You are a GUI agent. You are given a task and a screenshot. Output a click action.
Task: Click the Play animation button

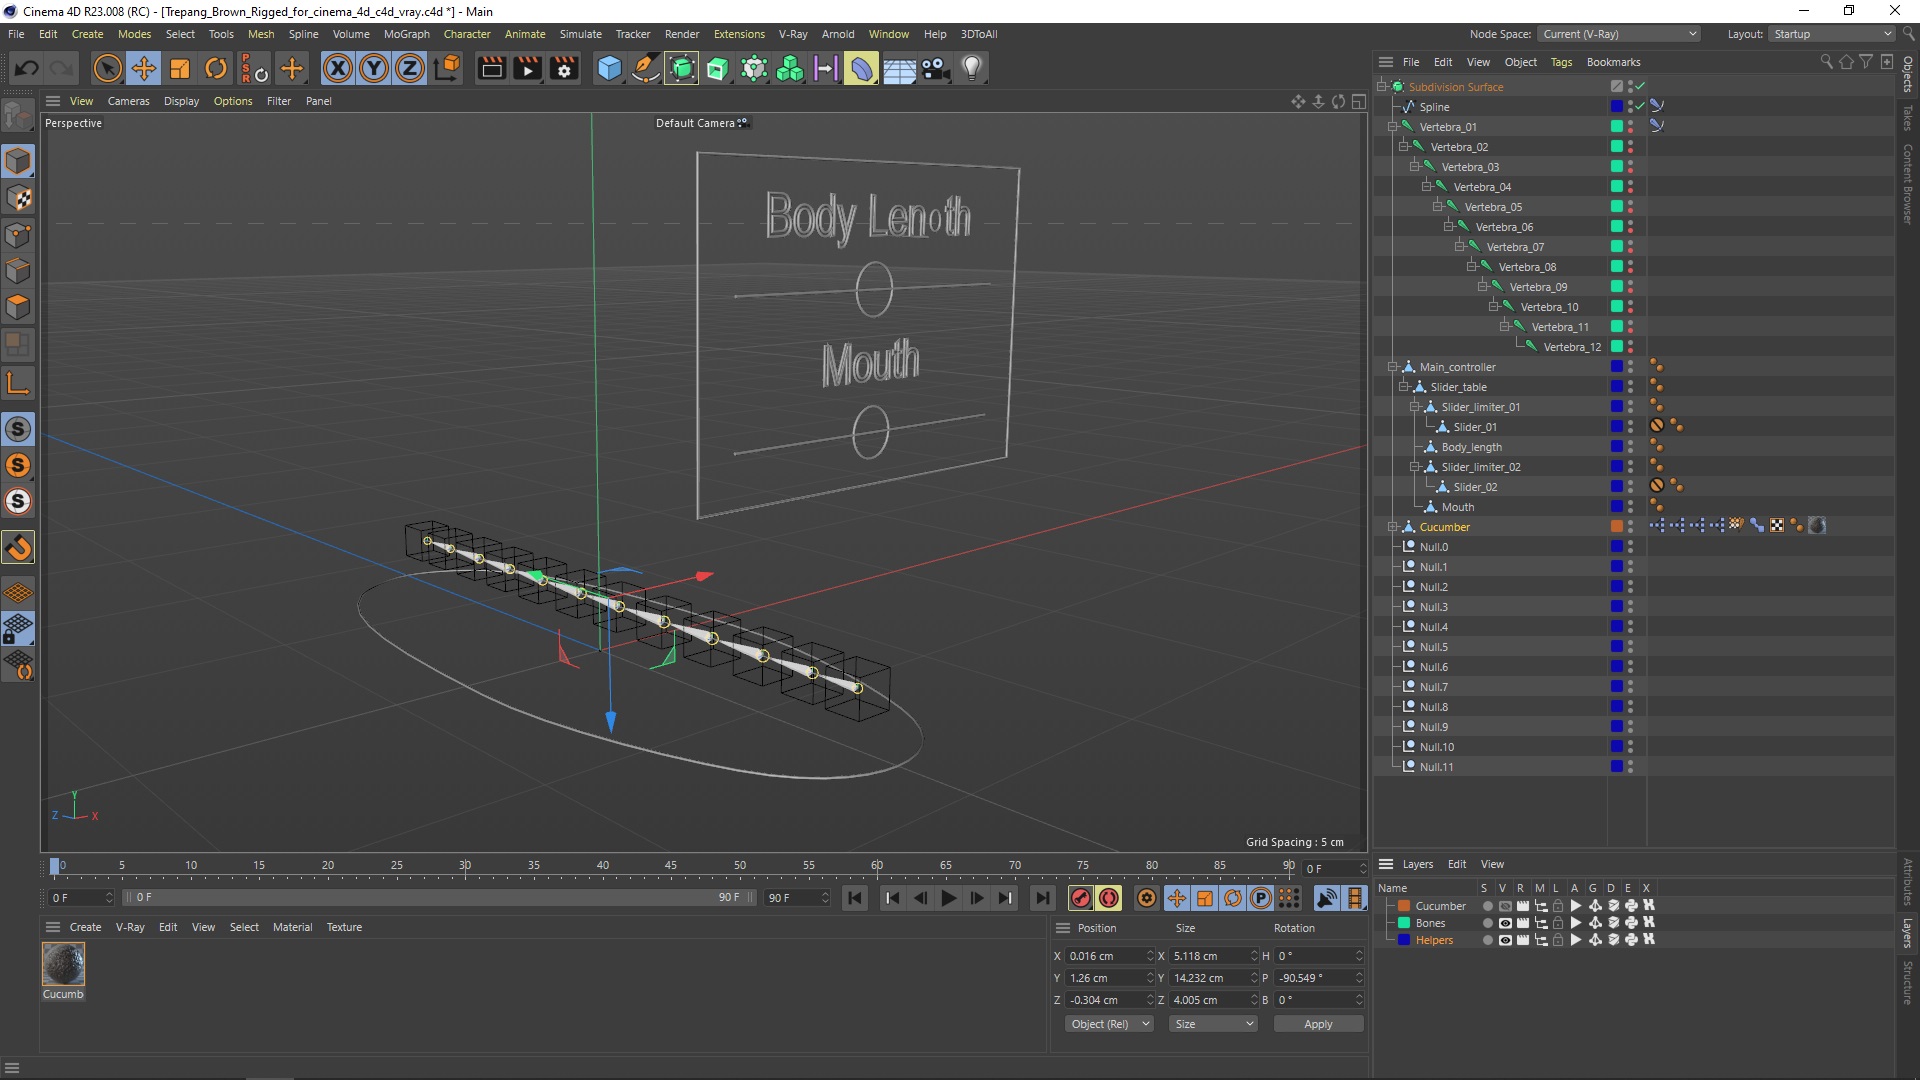click(948, 898)
